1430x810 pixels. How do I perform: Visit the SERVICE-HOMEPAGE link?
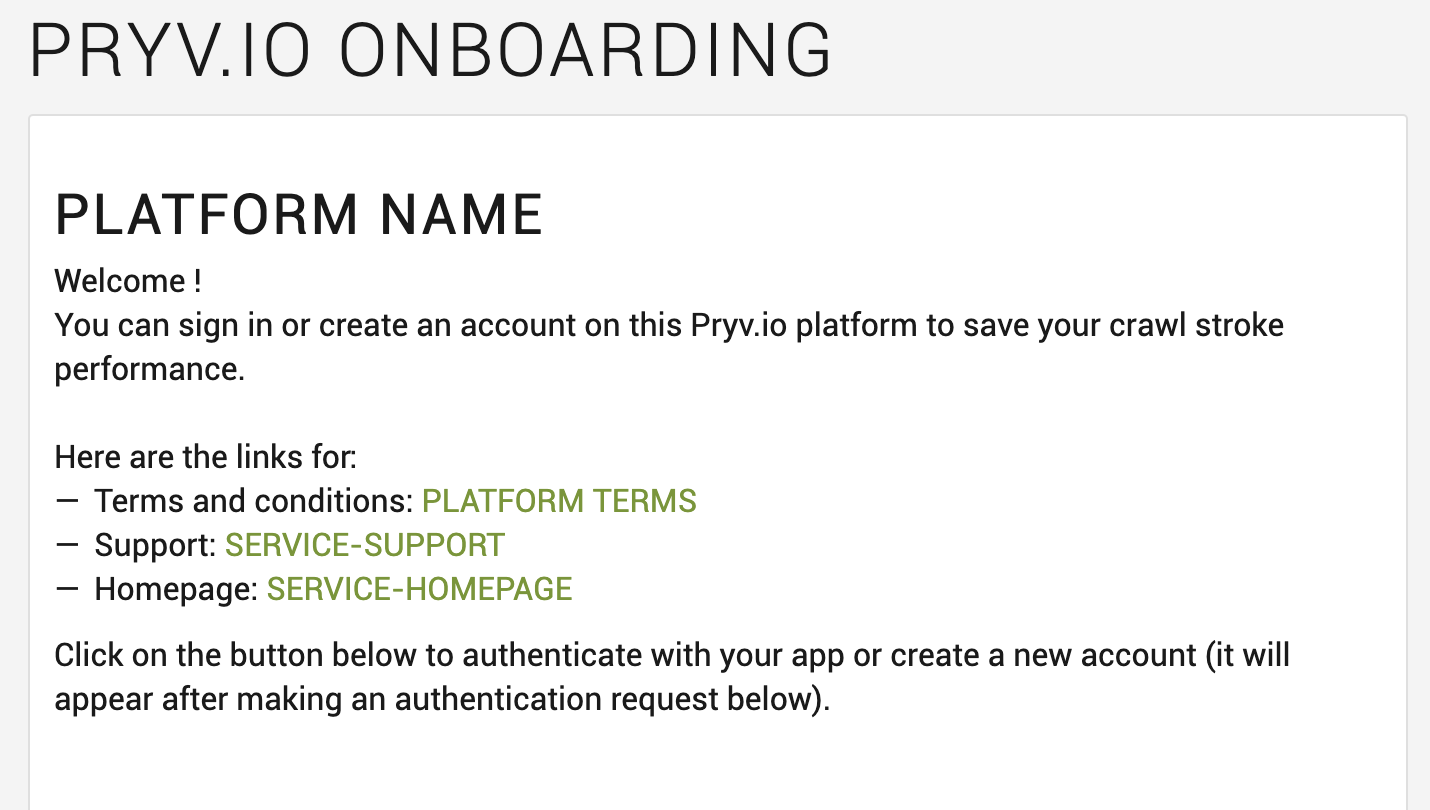(419, 589)
